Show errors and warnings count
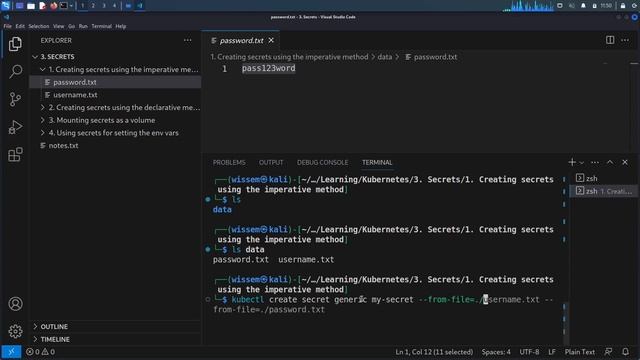The width and height of the screenshot is (640, 360). [x=40, y=351]
